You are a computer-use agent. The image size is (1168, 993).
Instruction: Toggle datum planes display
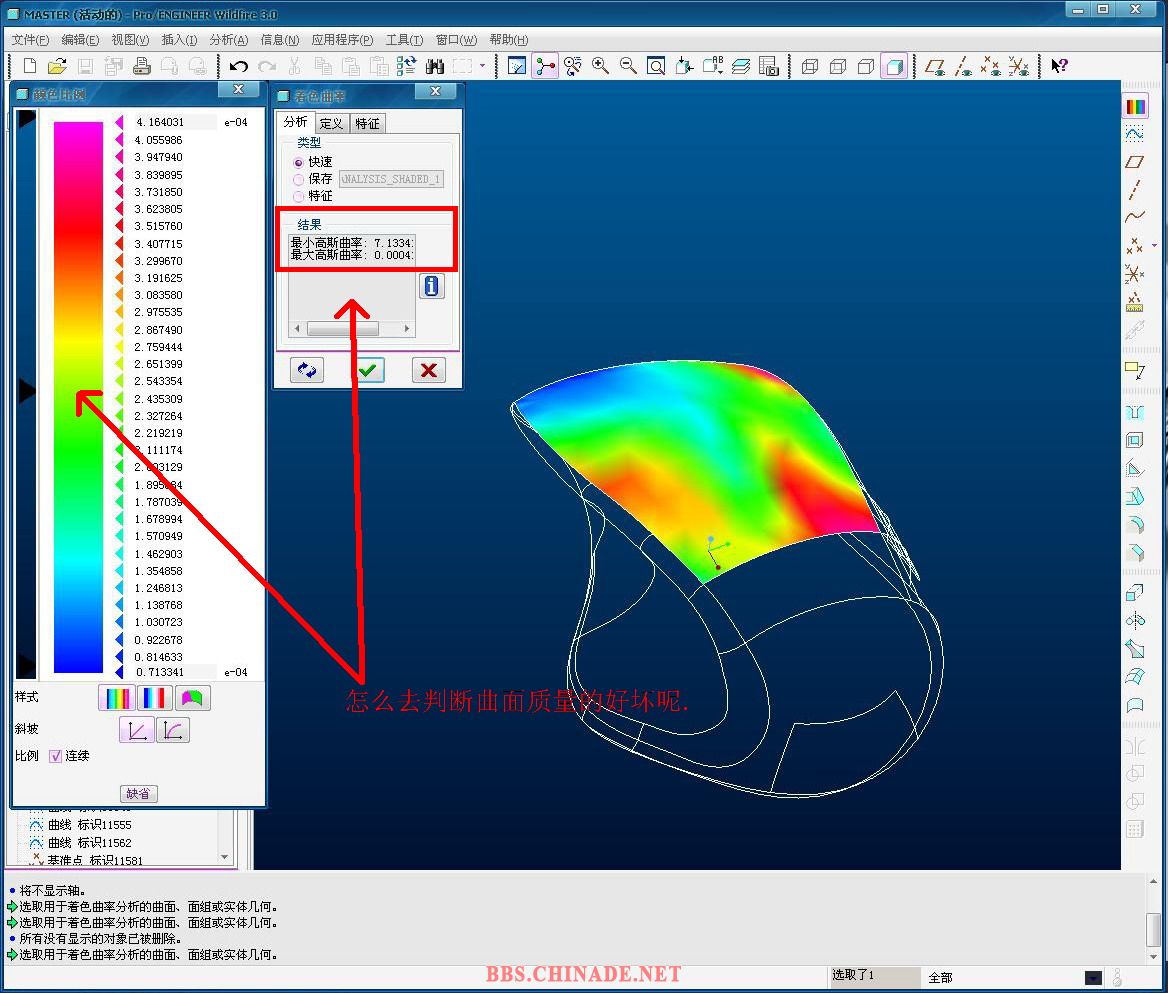(935, 66)
